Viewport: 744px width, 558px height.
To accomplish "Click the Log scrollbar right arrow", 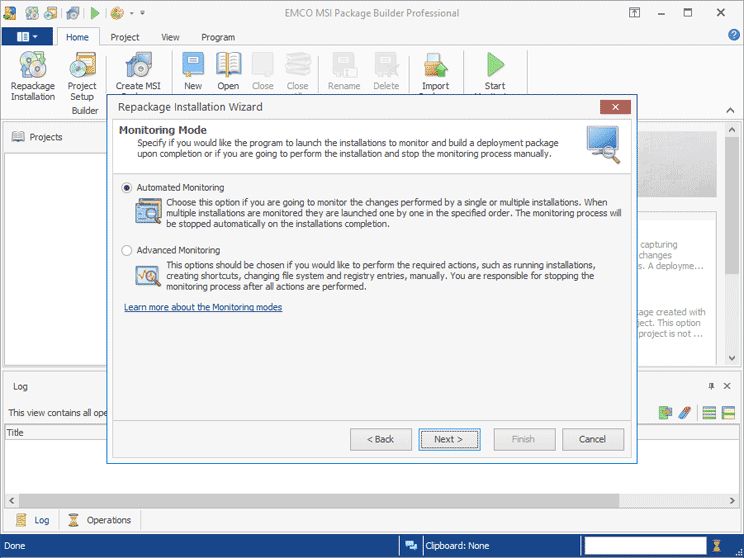I will coord(732,500).
